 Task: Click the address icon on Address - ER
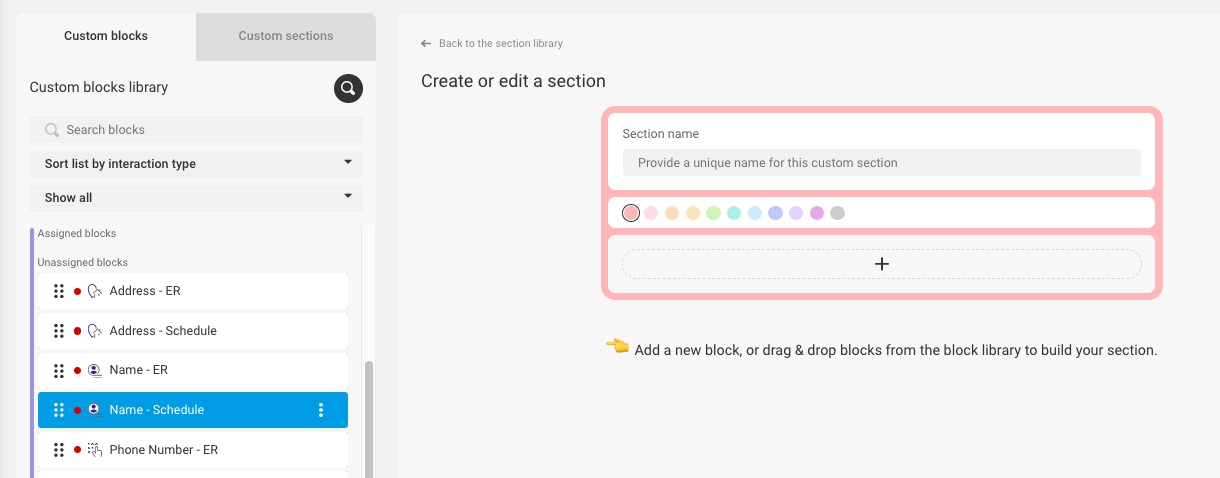coord(95,291)
